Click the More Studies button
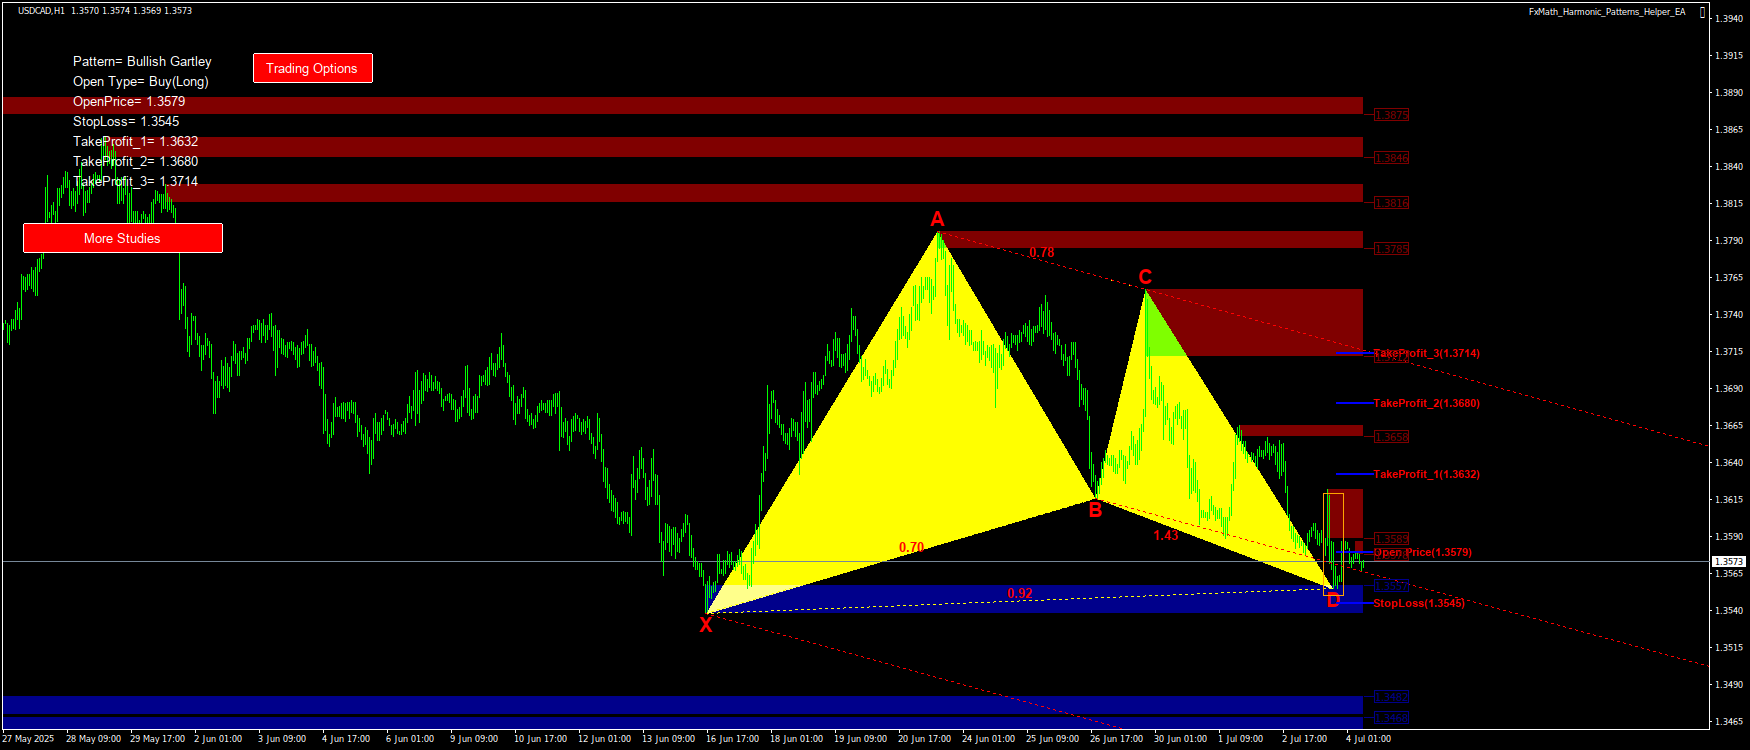Screen dimensions: 1750x750 pyautogui.click(x=122, y=238)
